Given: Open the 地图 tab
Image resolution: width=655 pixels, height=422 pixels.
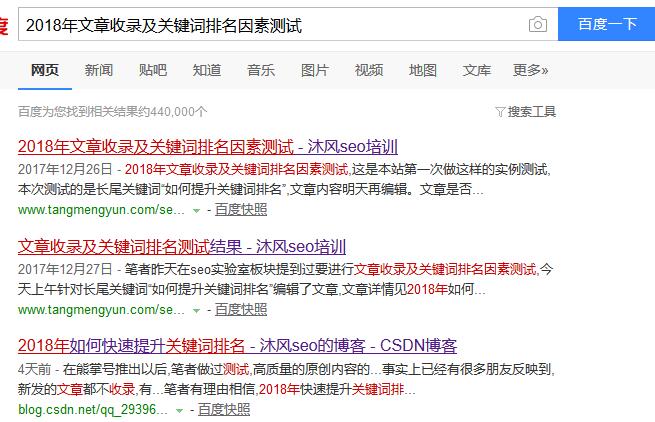Looking at the screenshot, I should (423, 70).
